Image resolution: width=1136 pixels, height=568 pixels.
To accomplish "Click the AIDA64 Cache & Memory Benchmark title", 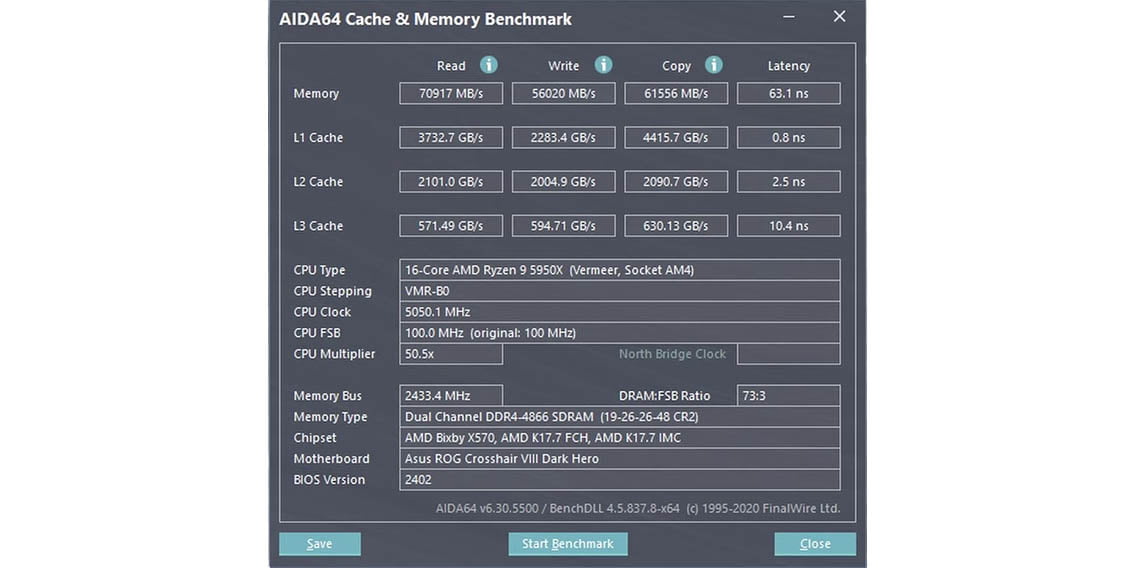I will point(425,19).
